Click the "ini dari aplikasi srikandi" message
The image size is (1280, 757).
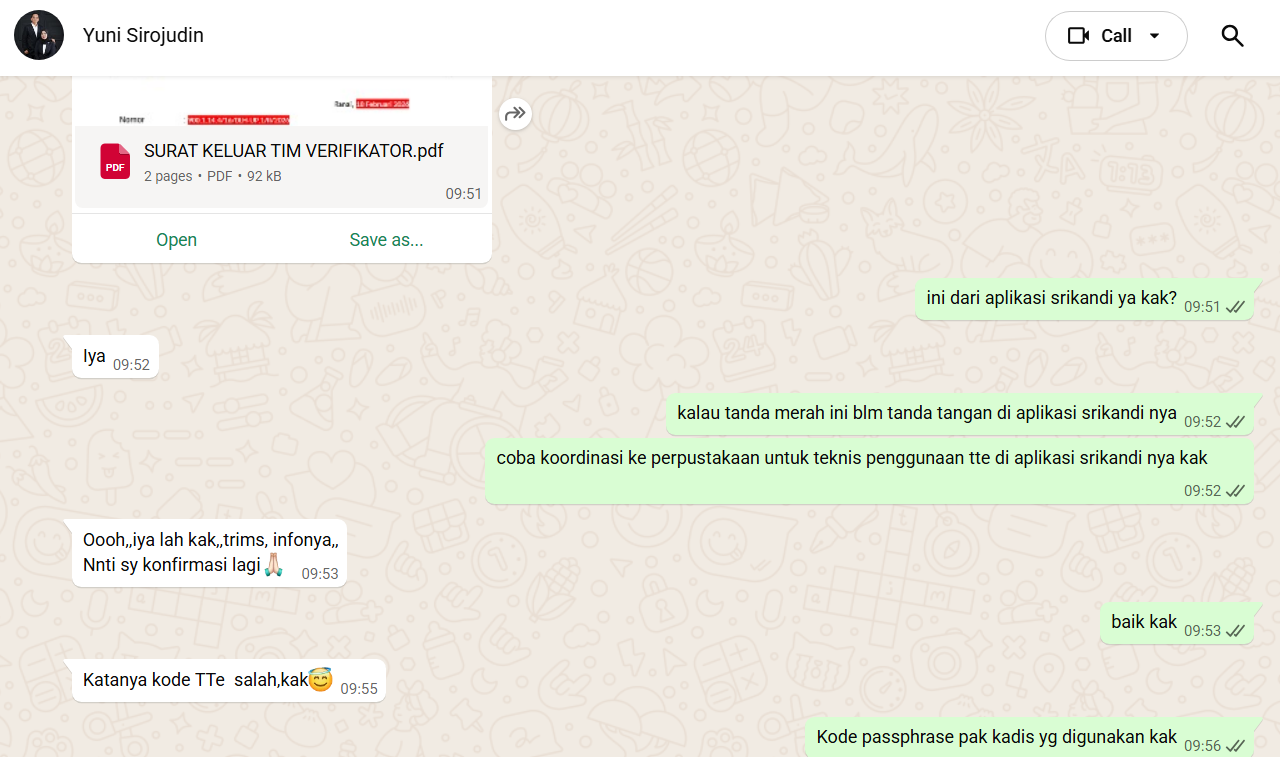(x=1051, y=298)
